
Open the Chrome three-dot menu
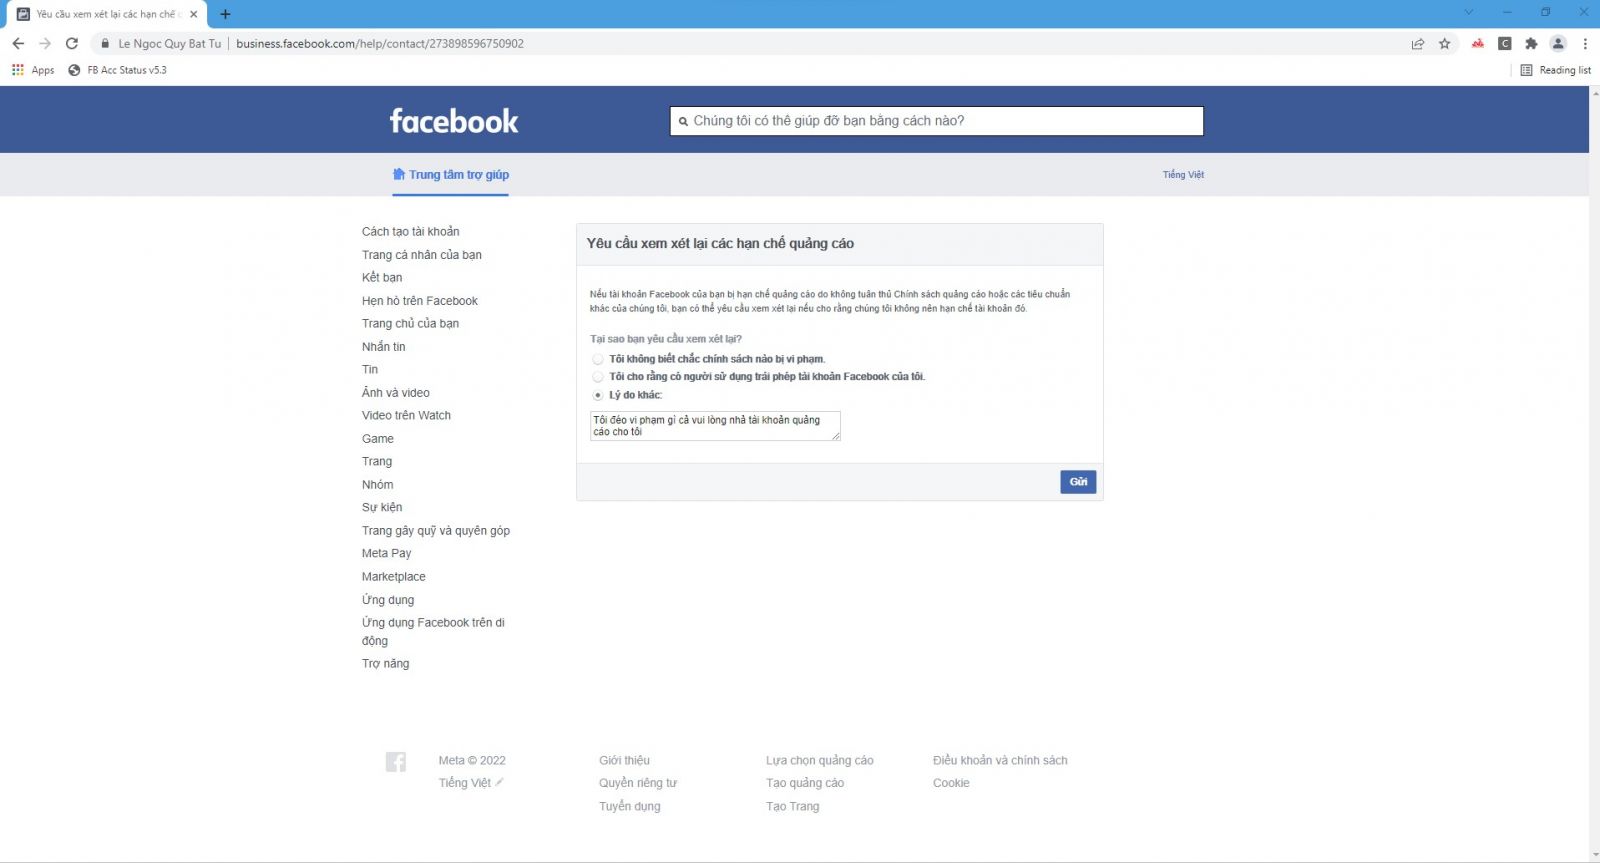coord(1585,43)
